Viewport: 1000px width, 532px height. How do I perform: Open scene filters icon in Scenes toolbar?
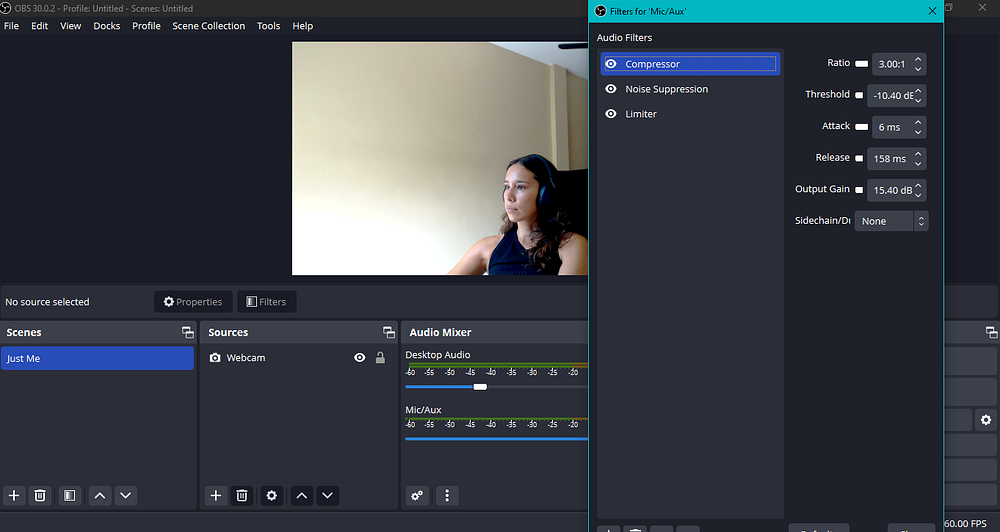point(69,495)
